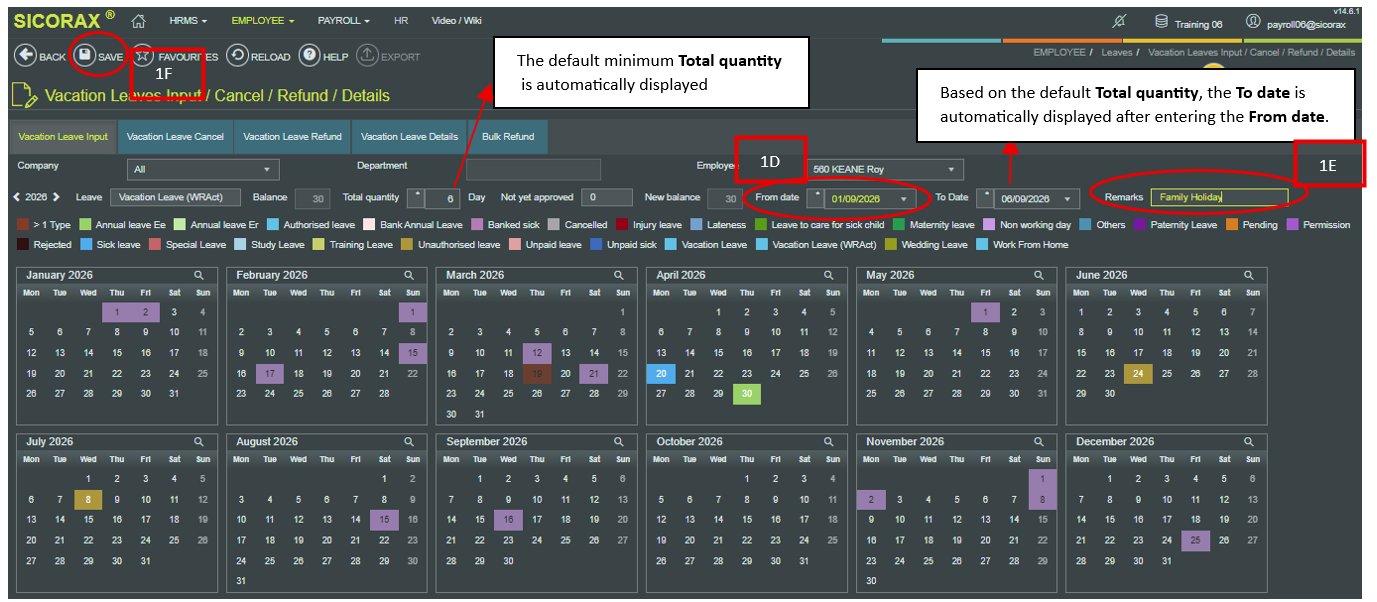Screen dimensions: 1377x602
Task: Click the Unauthorised leave legend swatch
Action: (405, 244)
